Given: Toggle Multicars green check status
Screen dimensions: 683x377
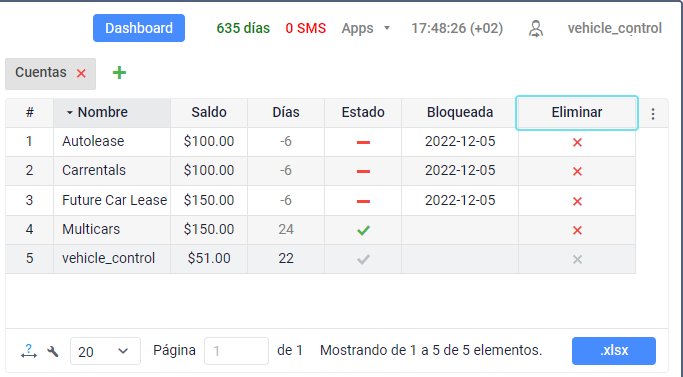Looking at the screenshot, I should 363,230.
